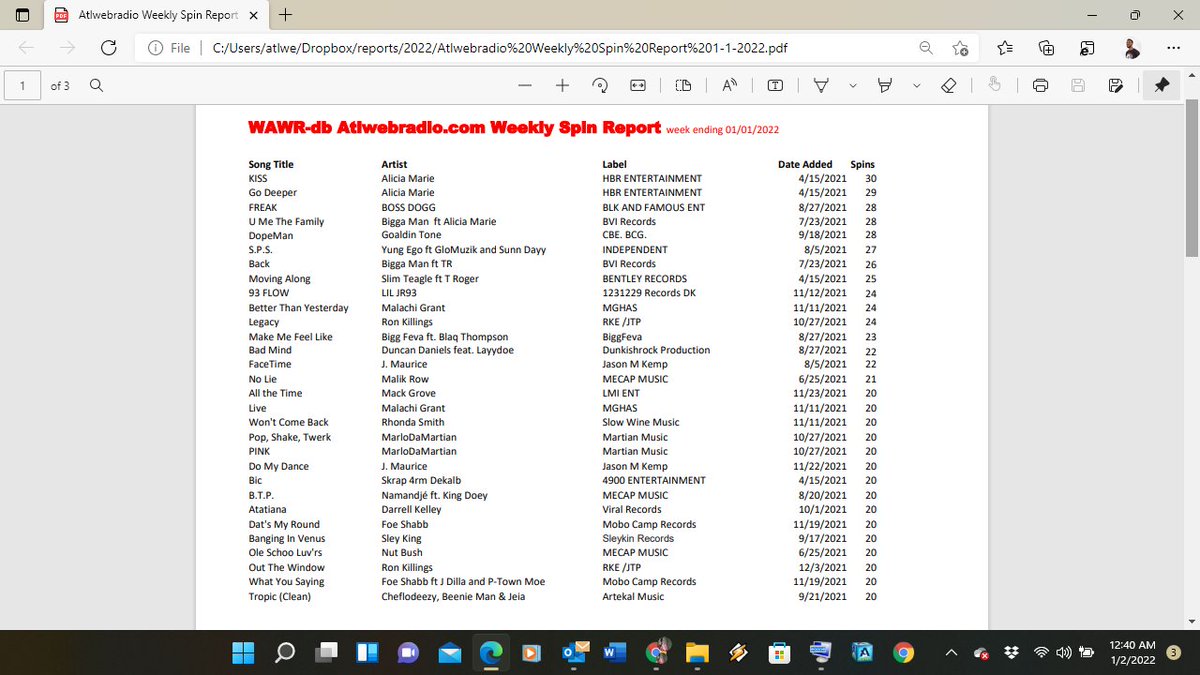The height and width of the screenshot is (675, 1200).
Task: Open the Windows Start menu
Action: tap(243, 653)
